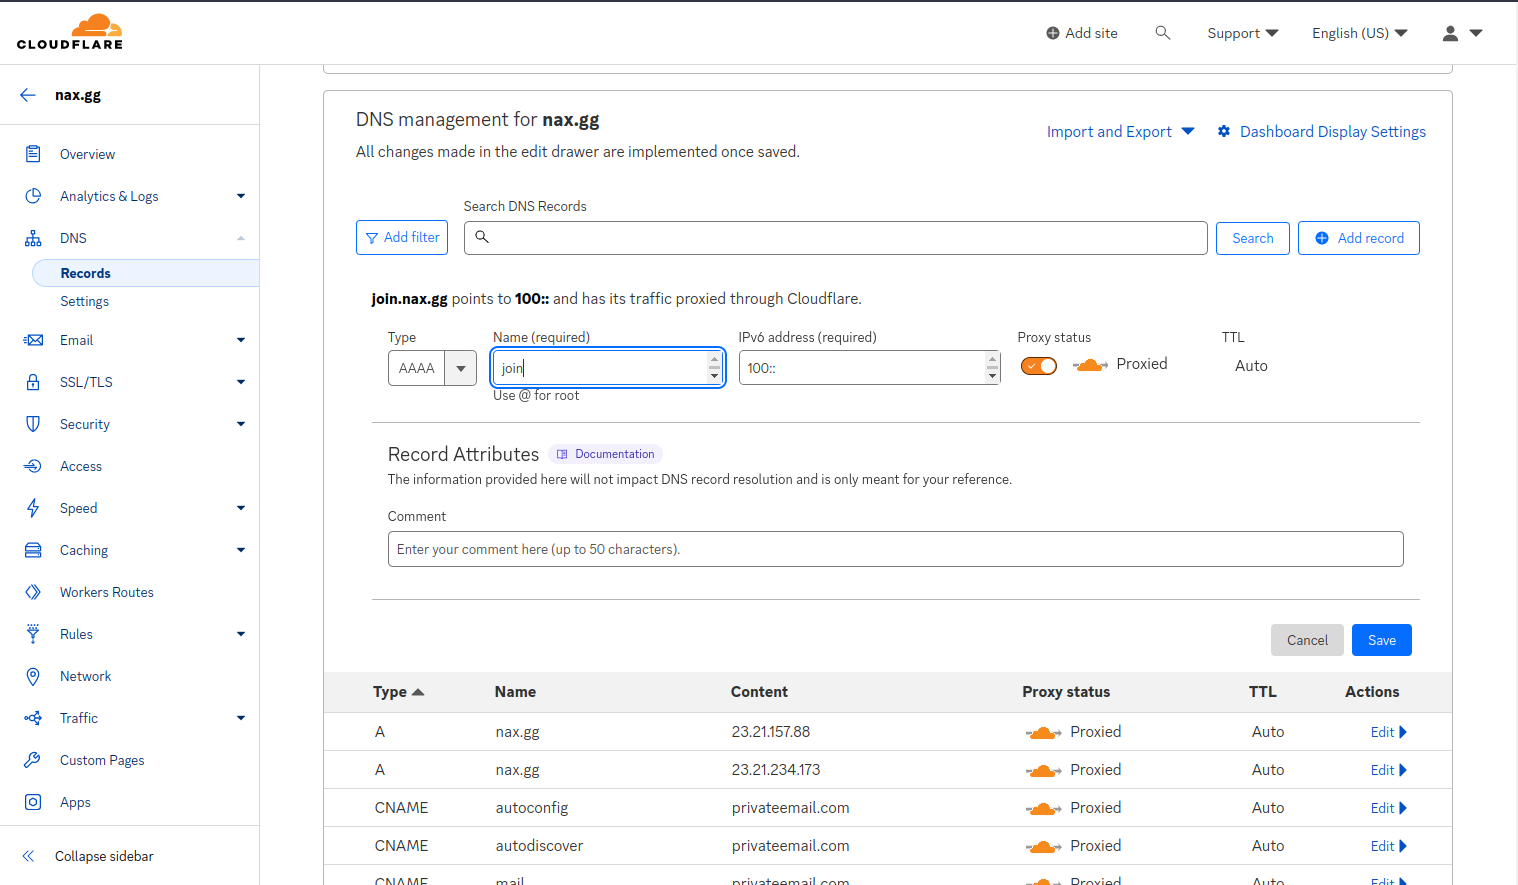Click the Speed lightning bolt icon

33,507
